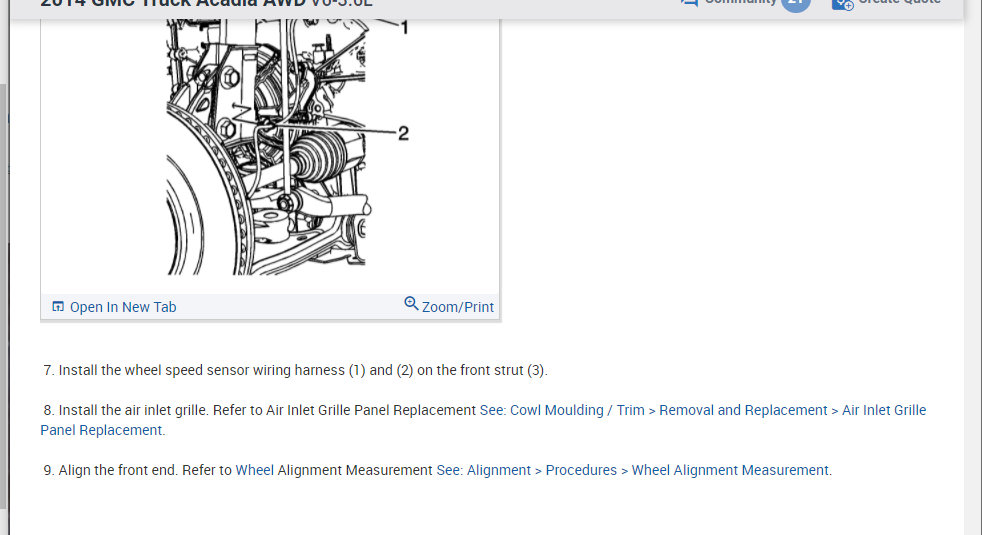Open Wheel Alignment Measurement link at end

click(x=730, y=470)
